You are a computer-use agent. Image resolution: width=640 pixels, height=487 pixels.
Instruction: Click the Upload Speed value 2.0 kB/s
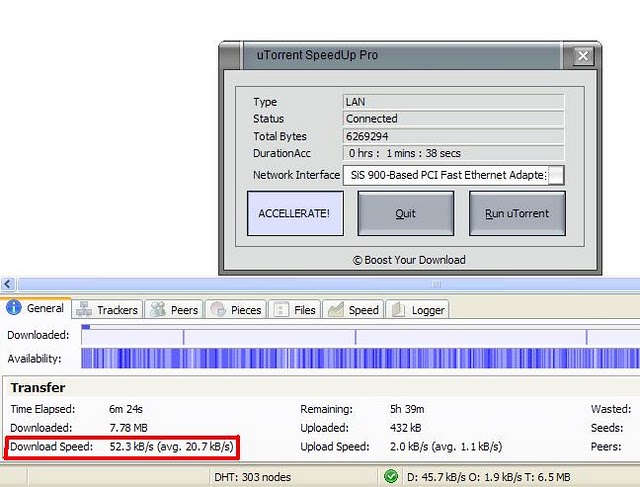(446, 447)
